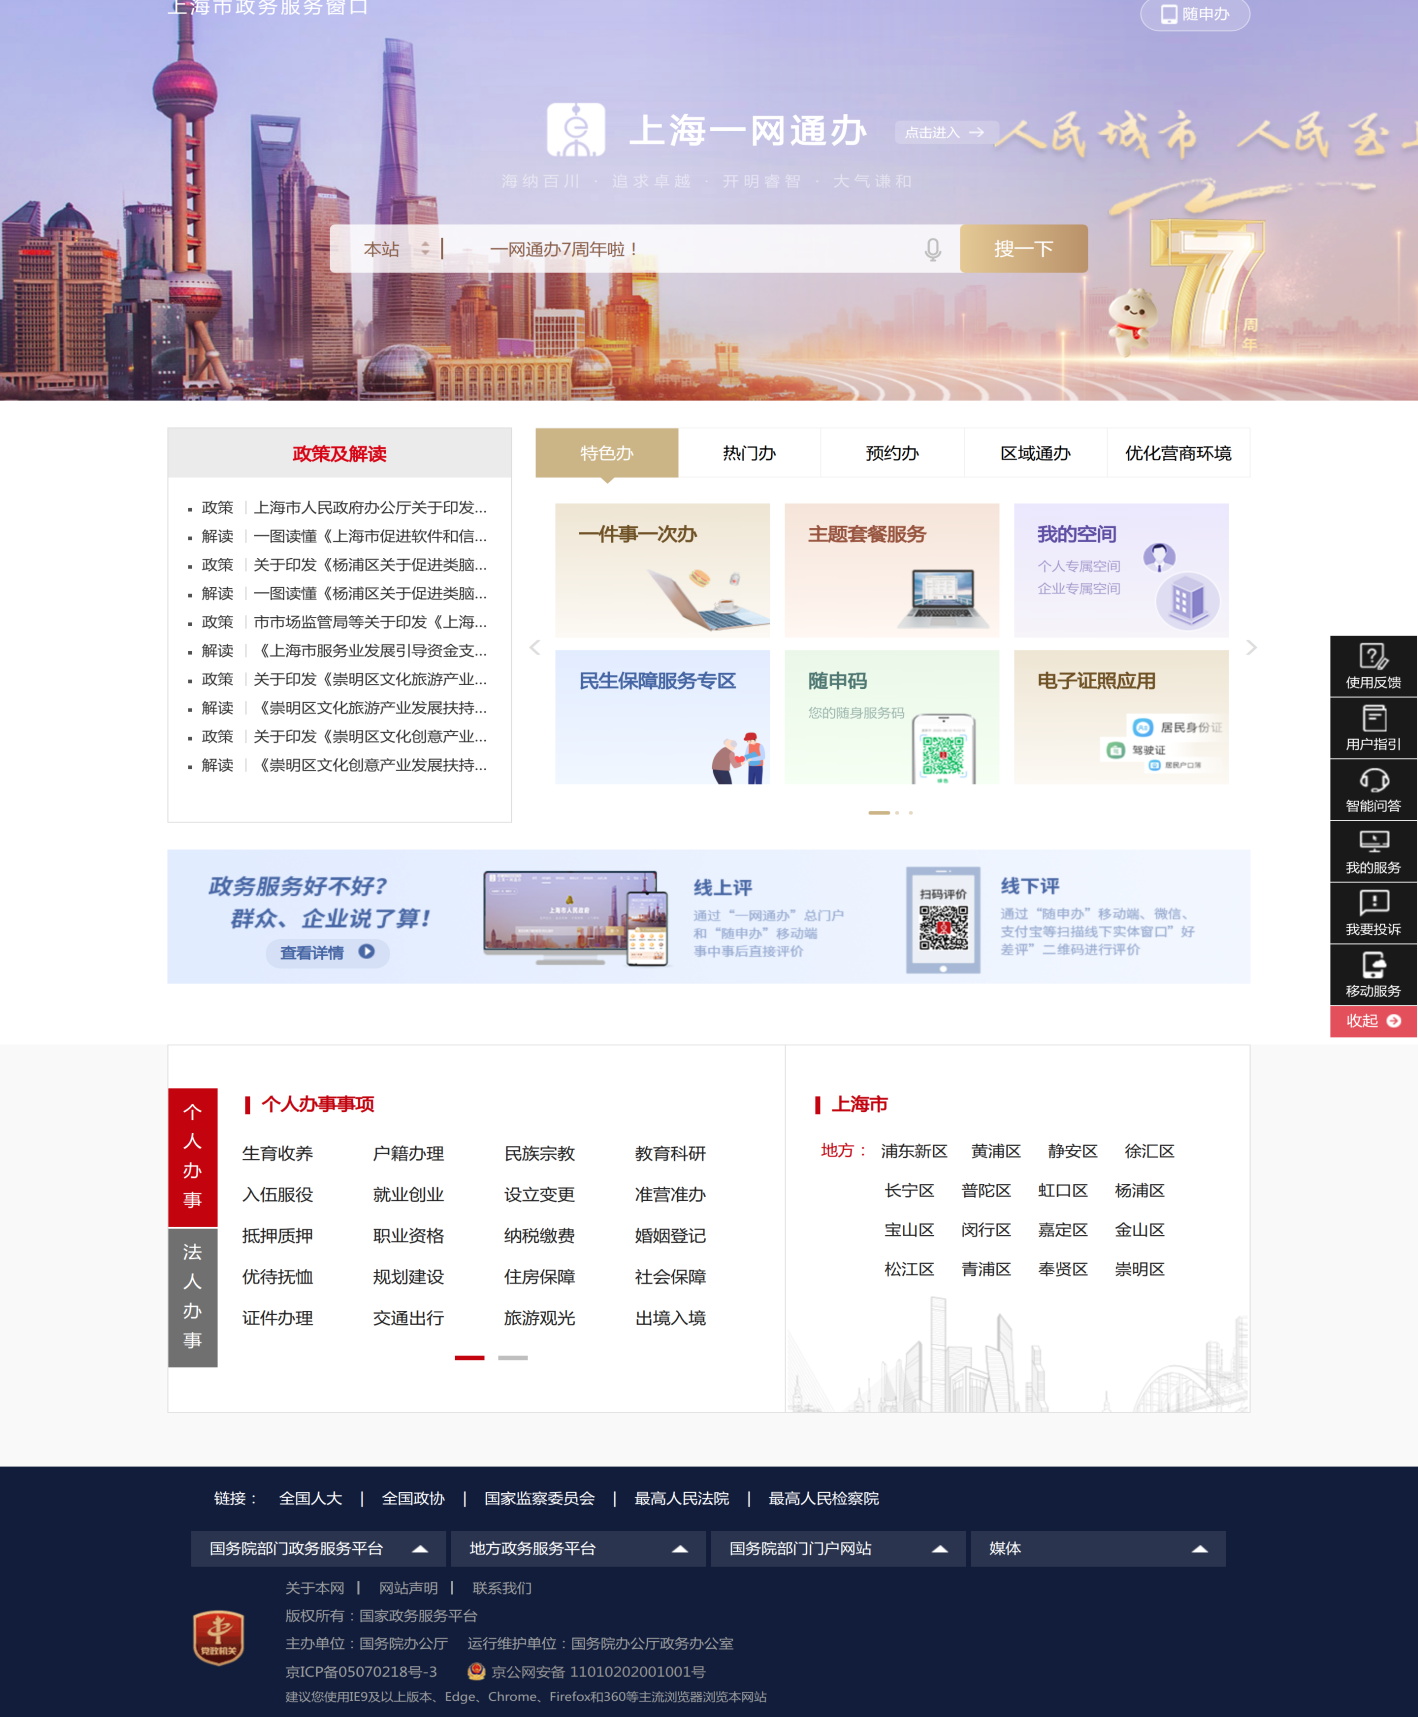Image resolution: width=1418 pixels, height=1717 pixels.
Task: Expand 国务院部门政务服务平台 dropdown
Action: (318, 1548)
